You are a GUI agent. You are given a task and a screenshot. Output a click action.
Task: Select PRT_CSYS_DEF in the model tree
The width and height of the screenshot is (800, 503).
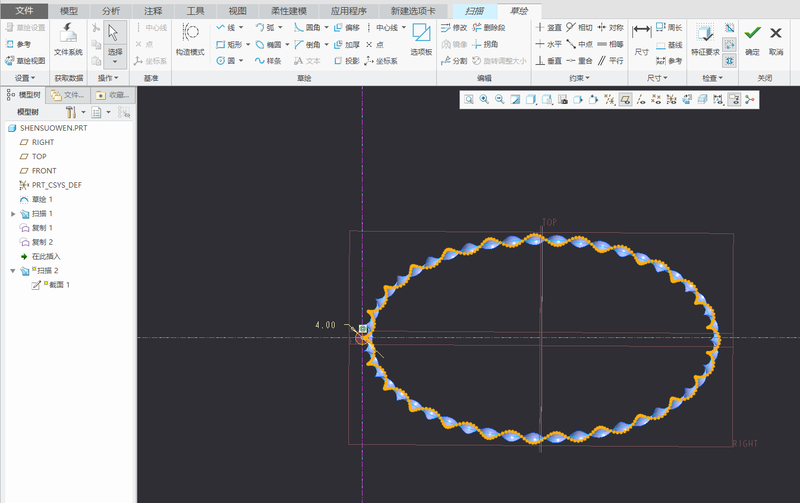(x=51, y=185)
